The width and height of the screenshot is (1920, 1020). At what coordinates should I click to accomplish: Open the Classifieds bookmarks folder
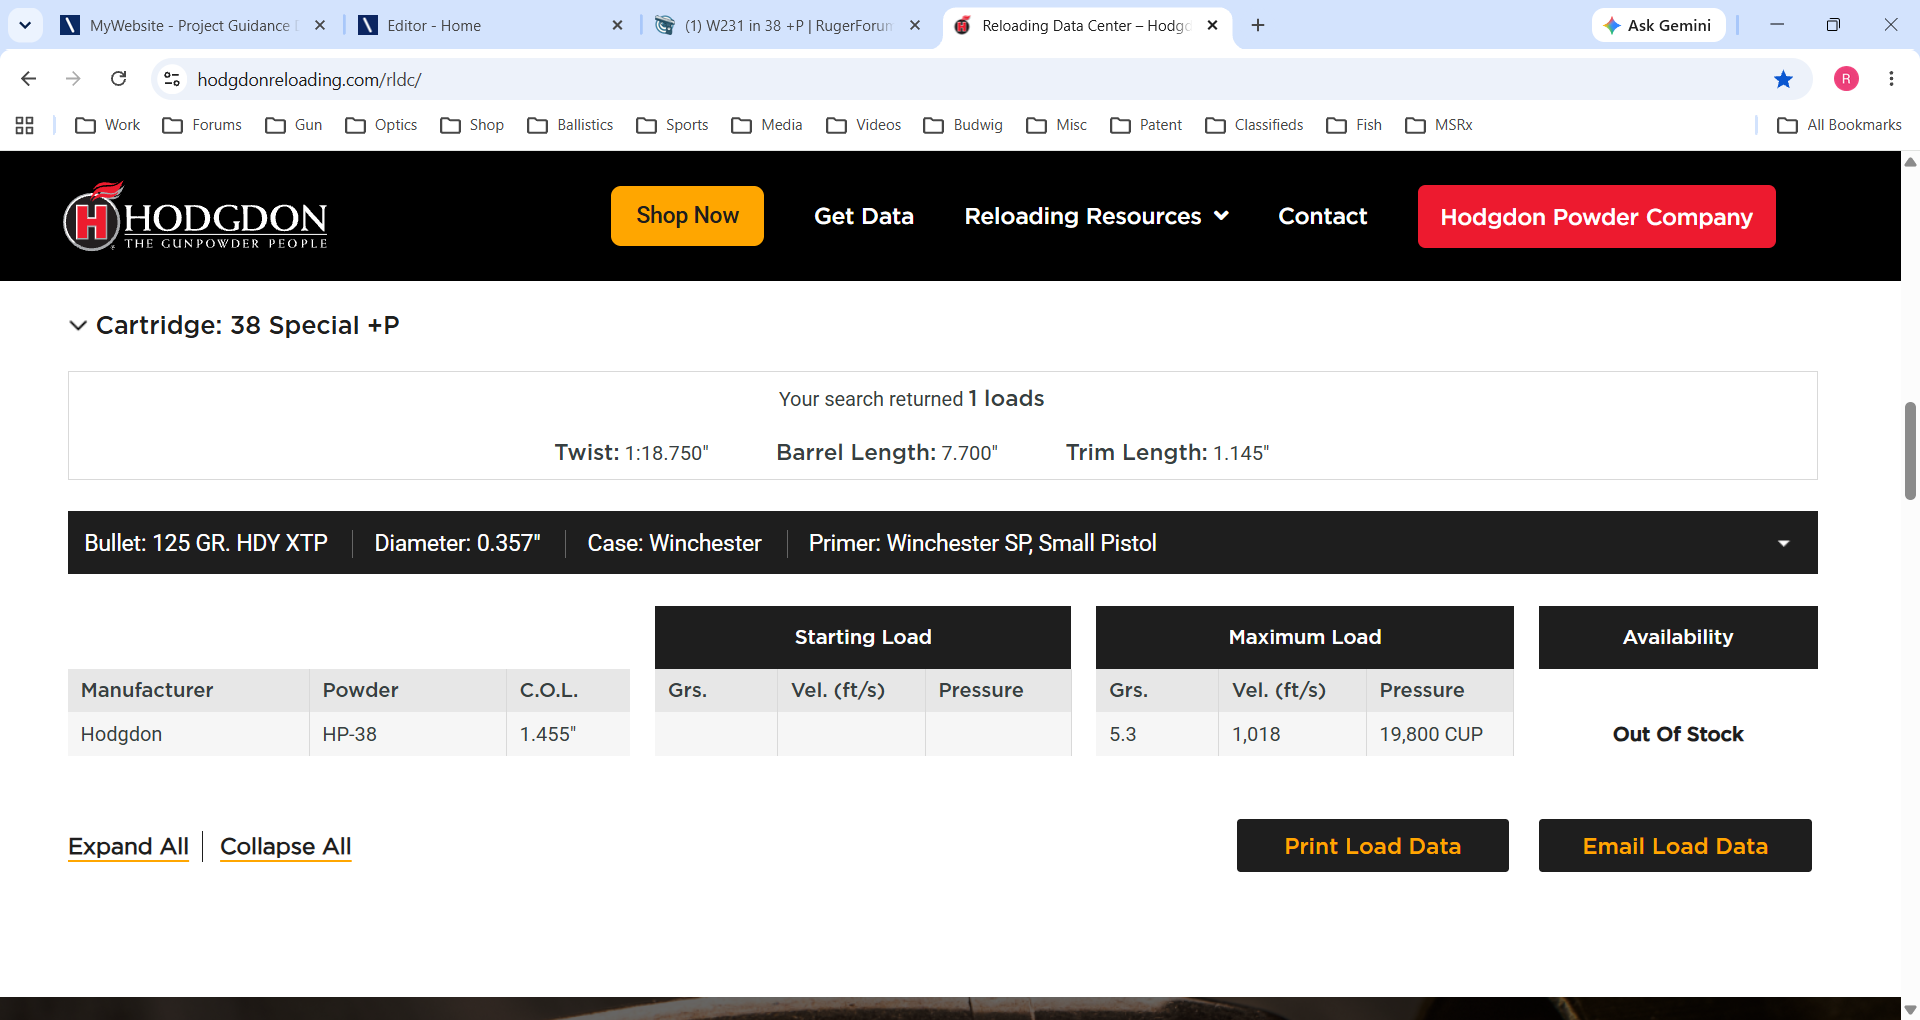coord(1254,125)
